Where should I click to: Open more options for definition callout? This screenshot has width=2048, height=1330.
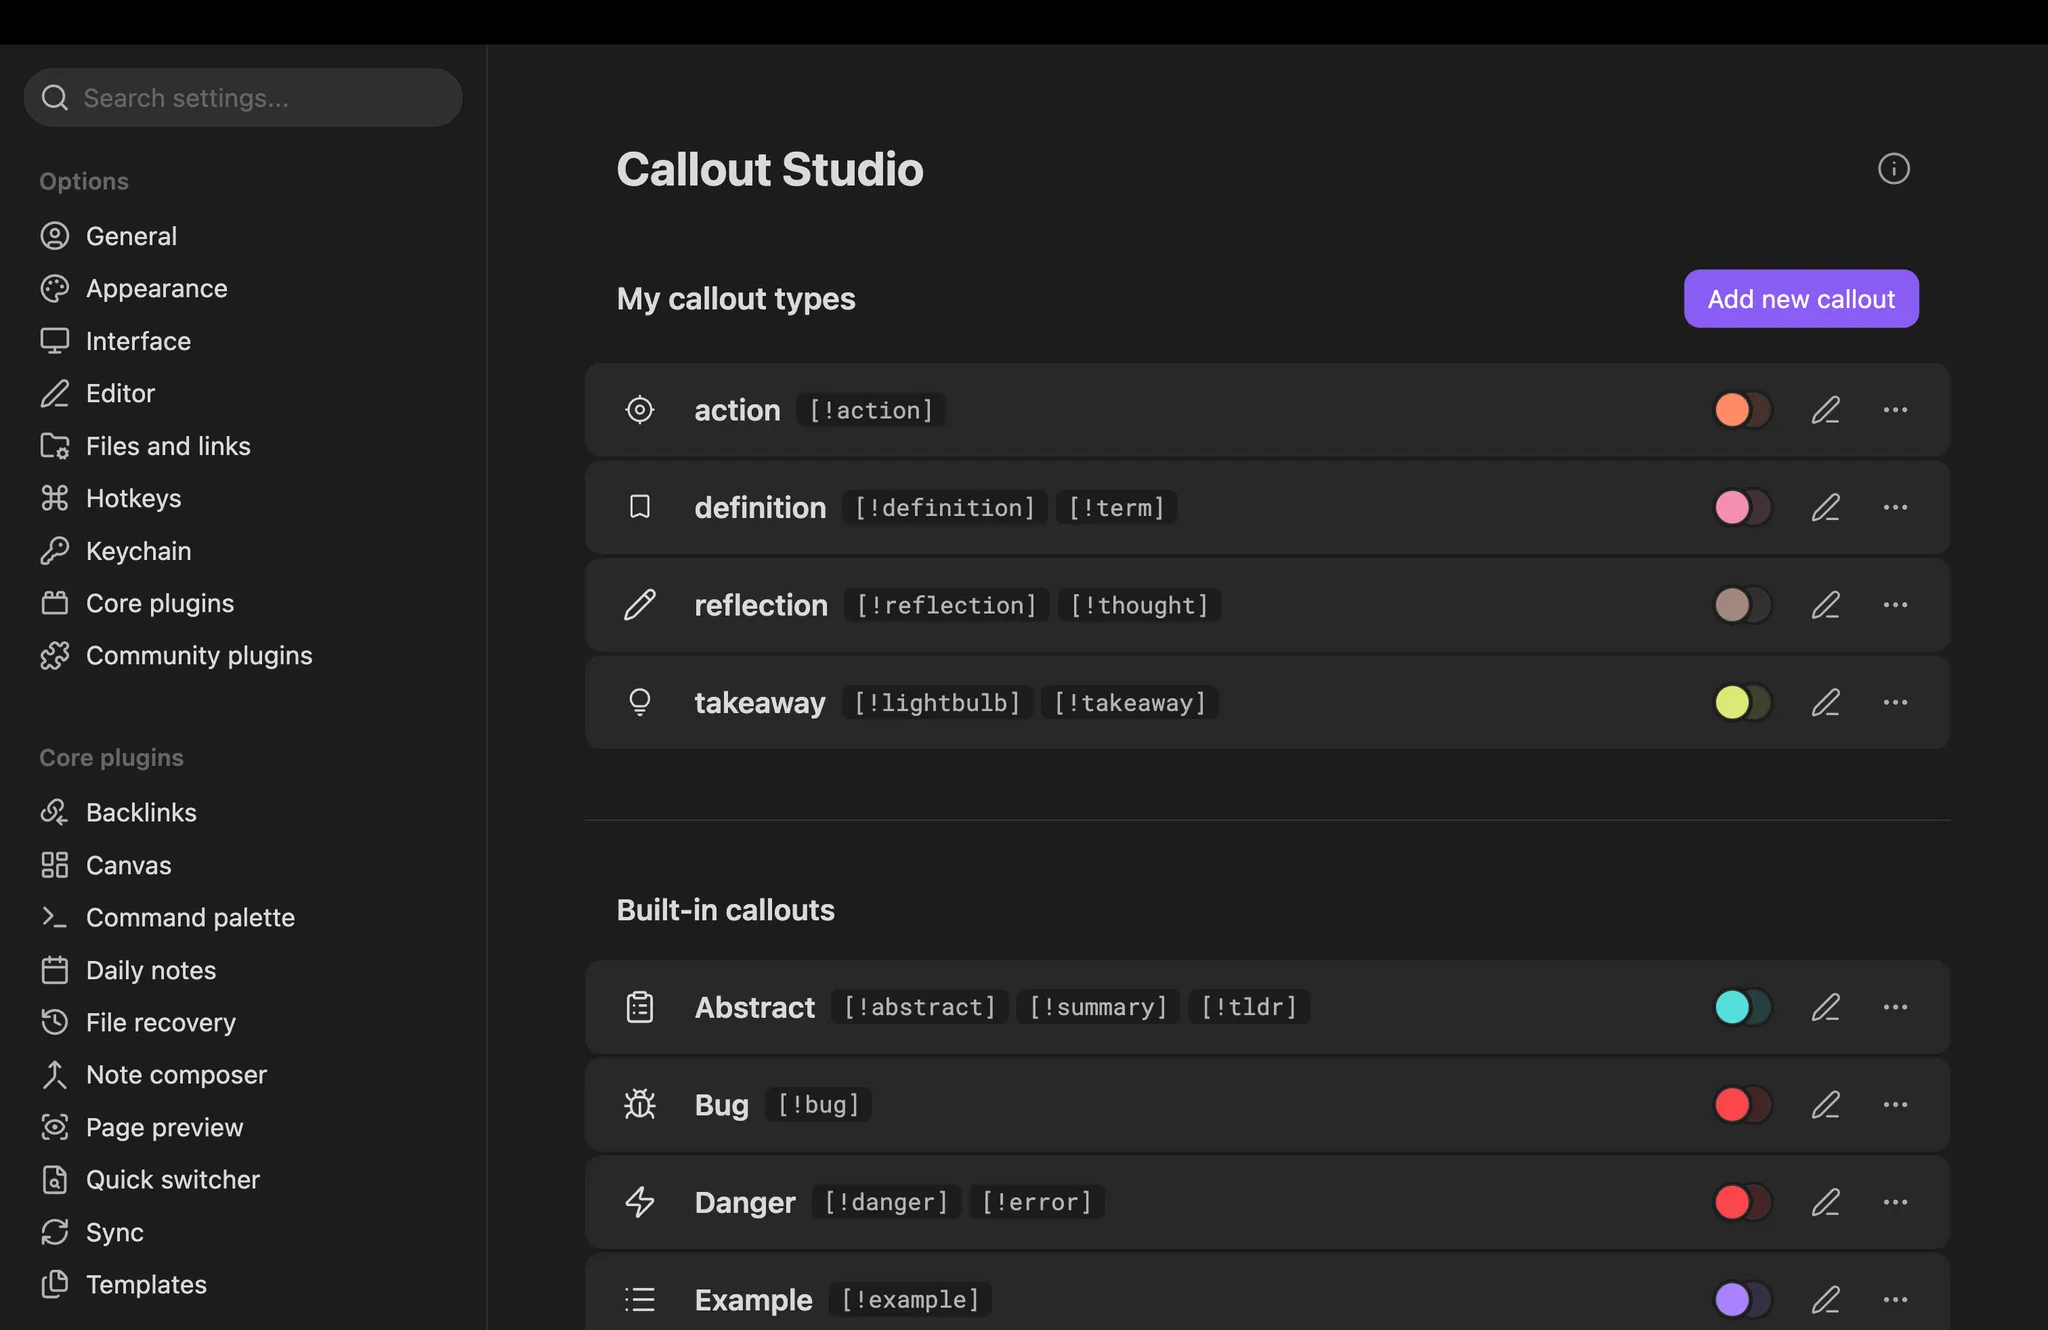pyautogui.click(x=1895, y=508)
